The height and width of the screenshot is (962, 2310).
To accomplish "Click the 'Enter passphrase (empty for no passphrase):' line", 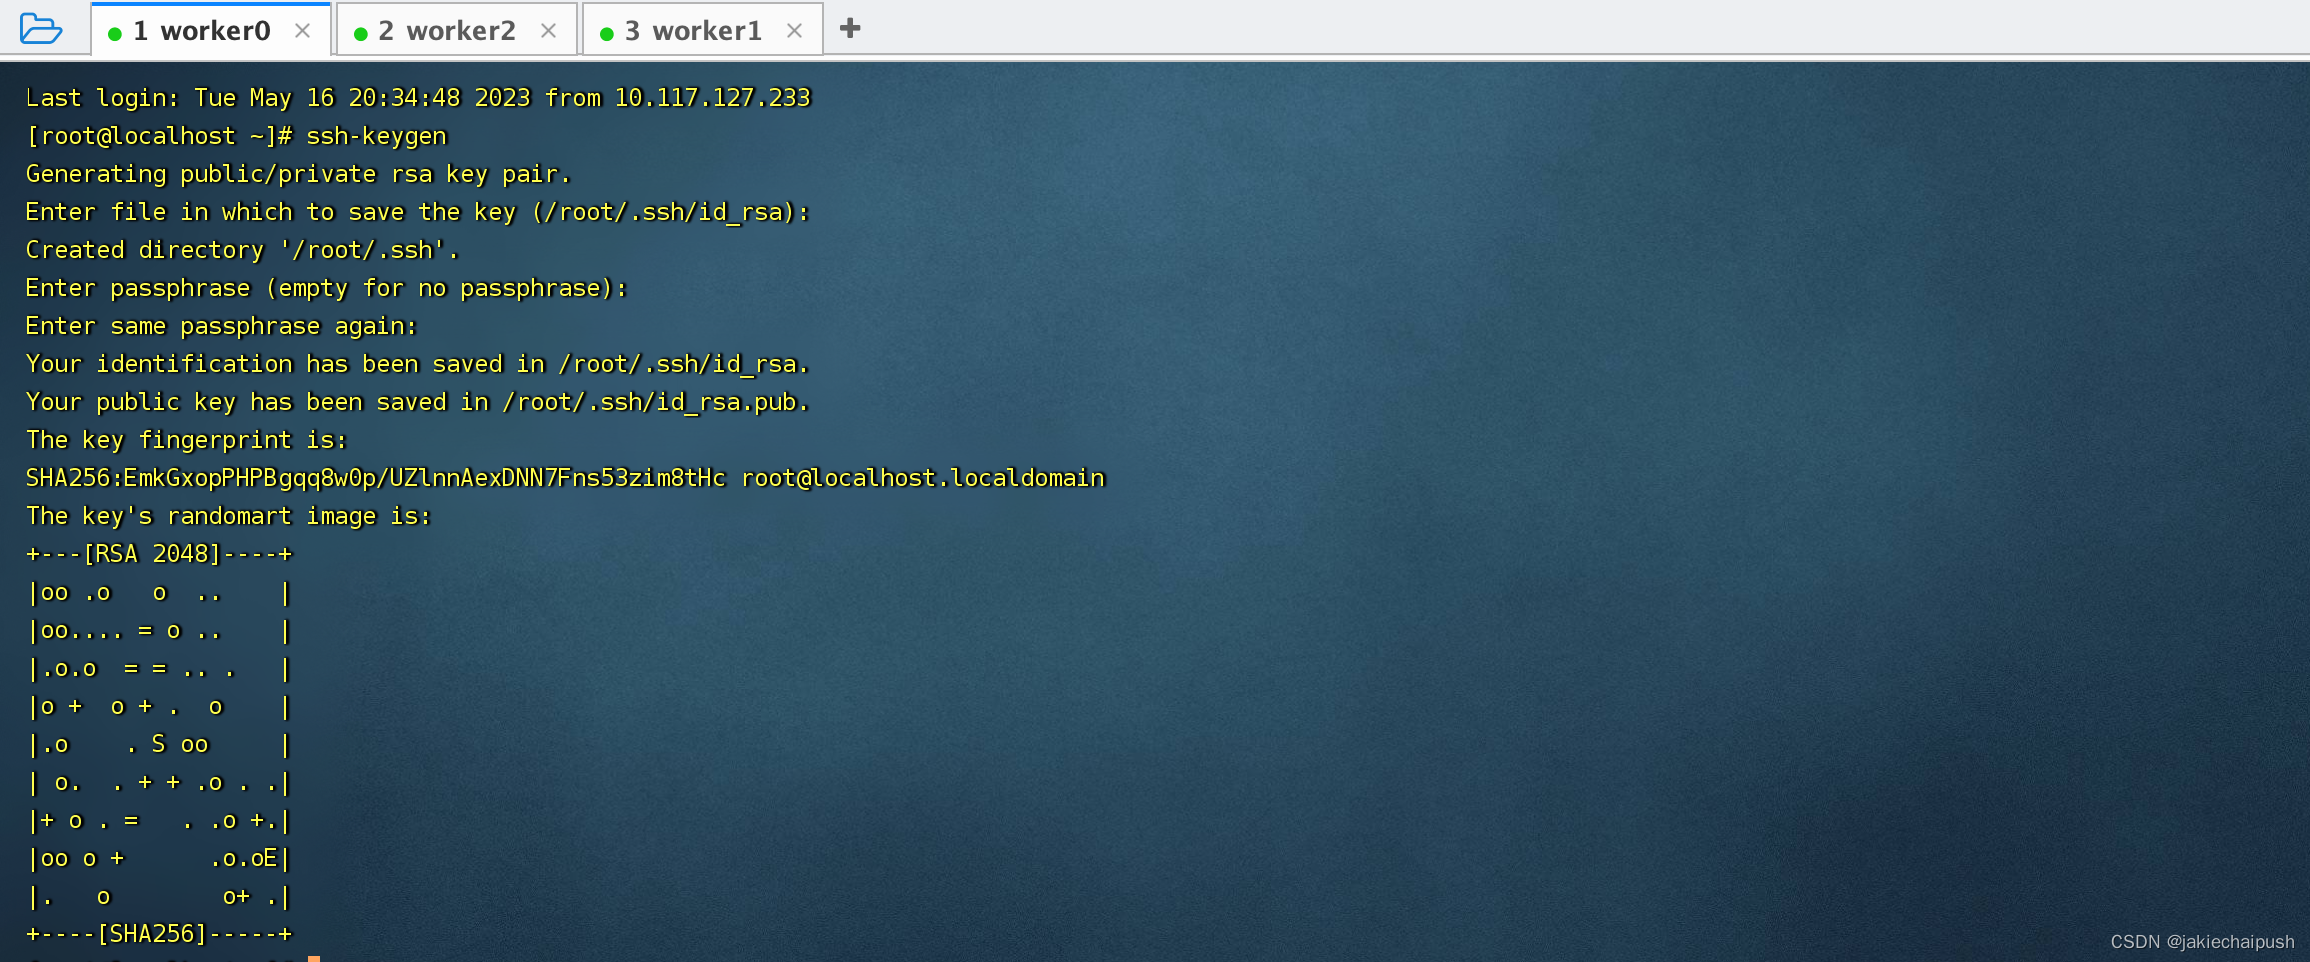I will pyautogui.click(x=326, y=288).
